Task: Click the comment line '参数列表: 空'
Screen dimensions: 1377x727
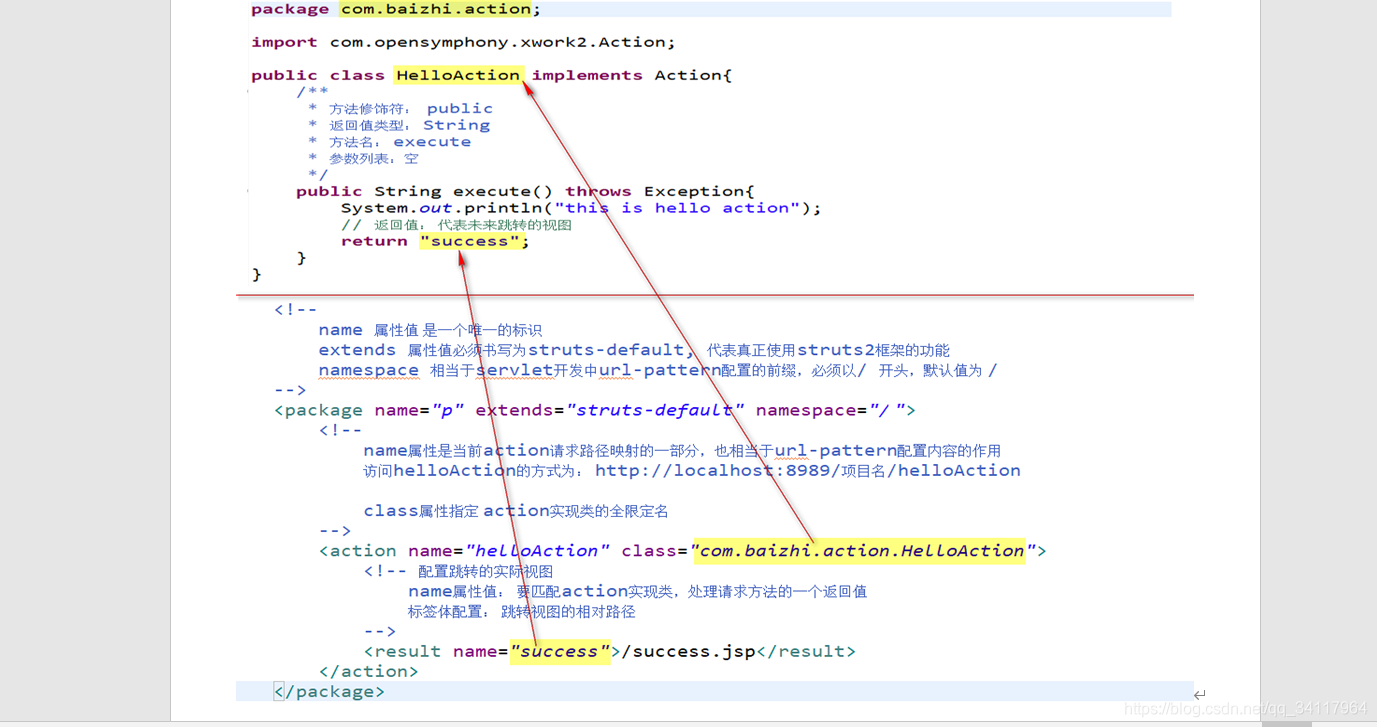Action: click(364, 158)
